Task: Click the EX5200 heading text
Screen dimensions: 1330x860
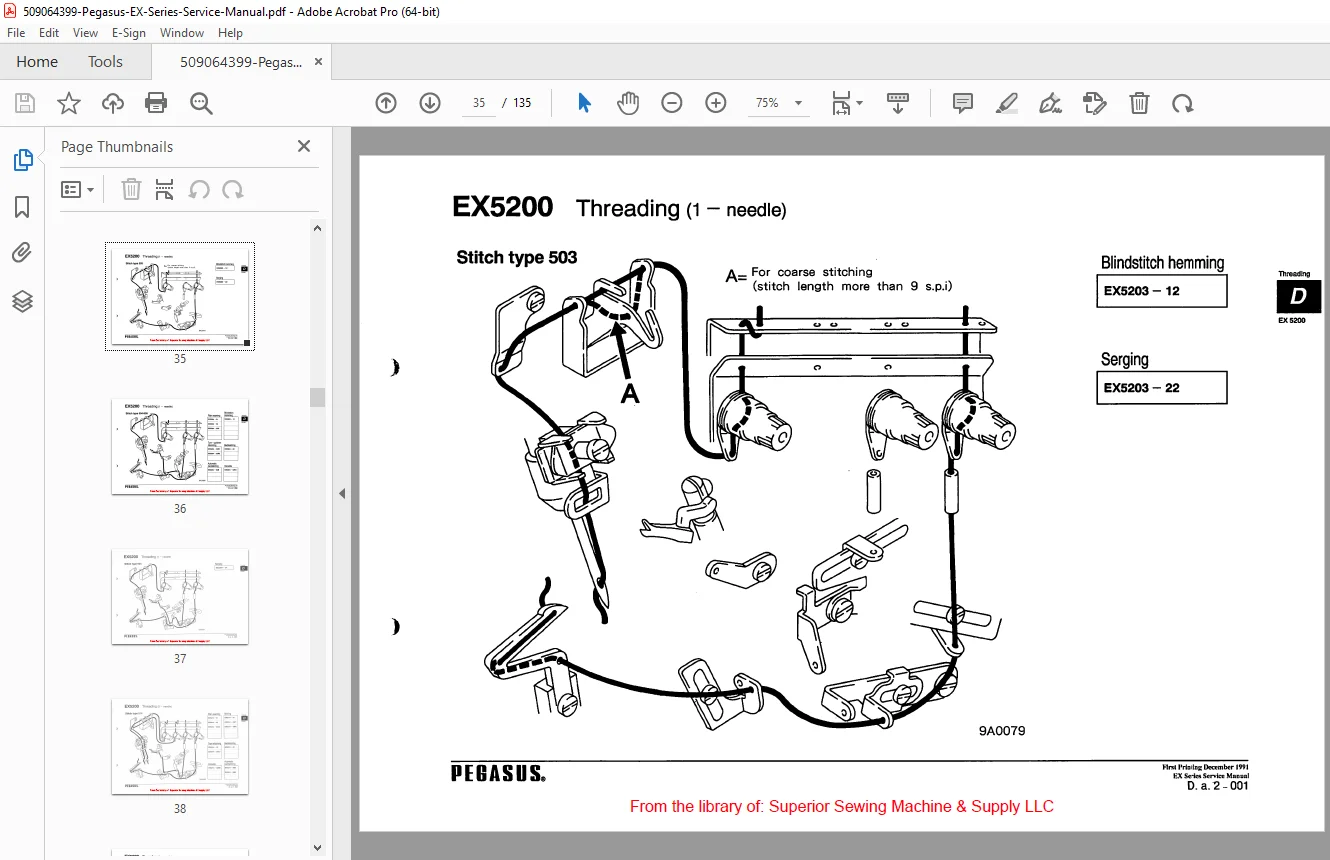Action: tap(502, 207)
